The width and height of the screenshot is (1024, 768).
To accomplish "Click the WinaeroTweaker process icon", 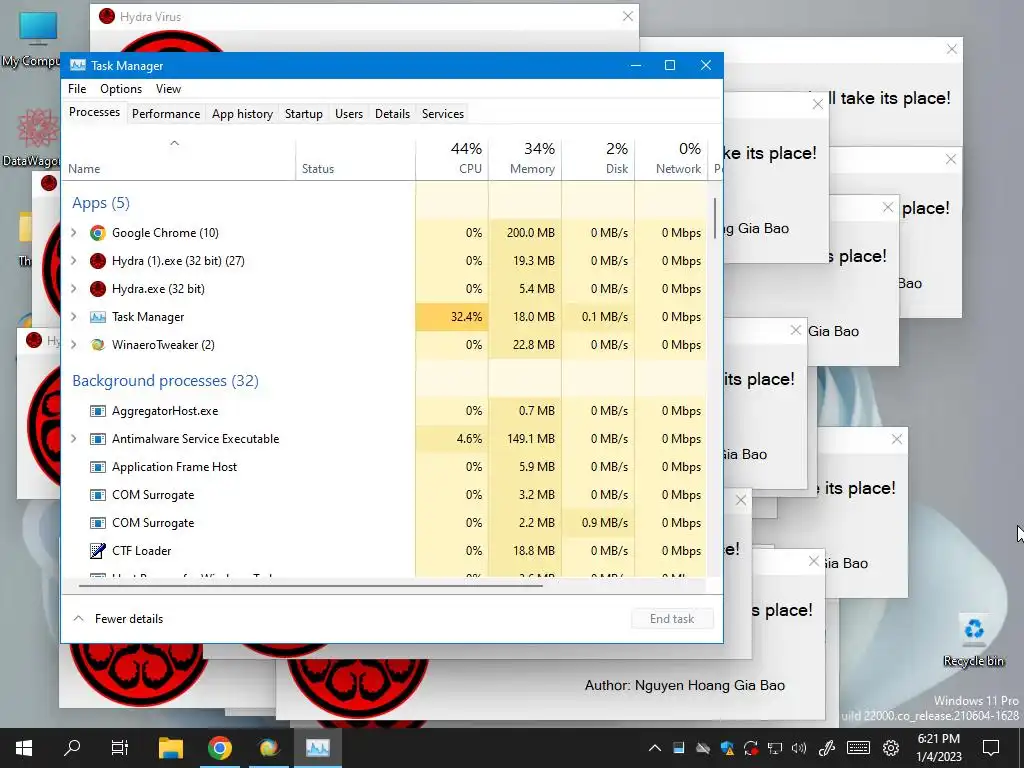I will pos(98,345).
